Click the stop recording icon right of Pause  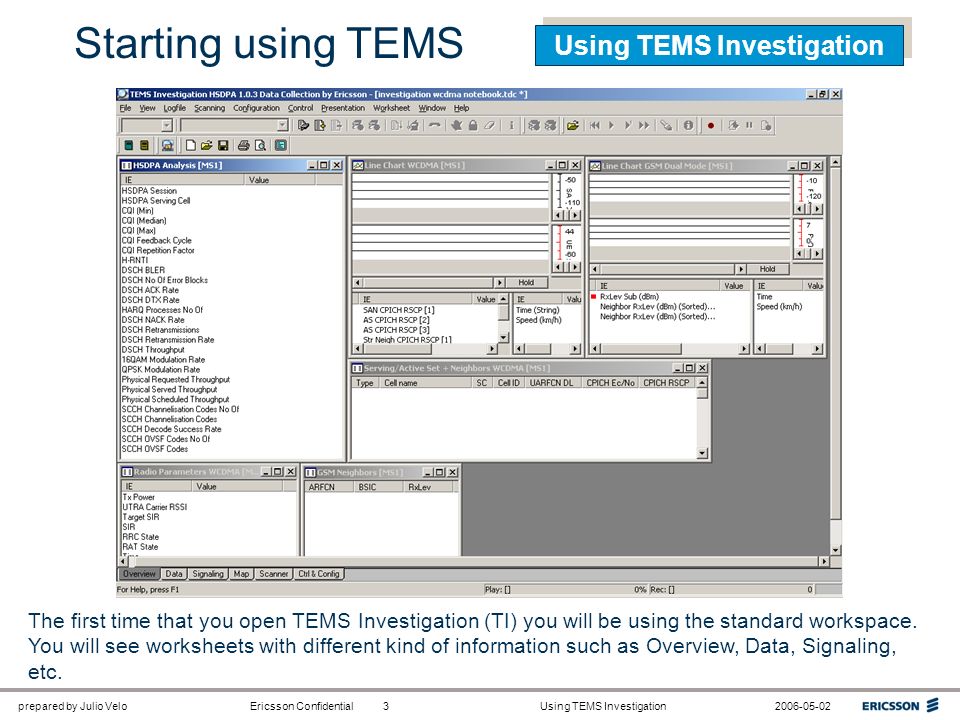(765, 126)
